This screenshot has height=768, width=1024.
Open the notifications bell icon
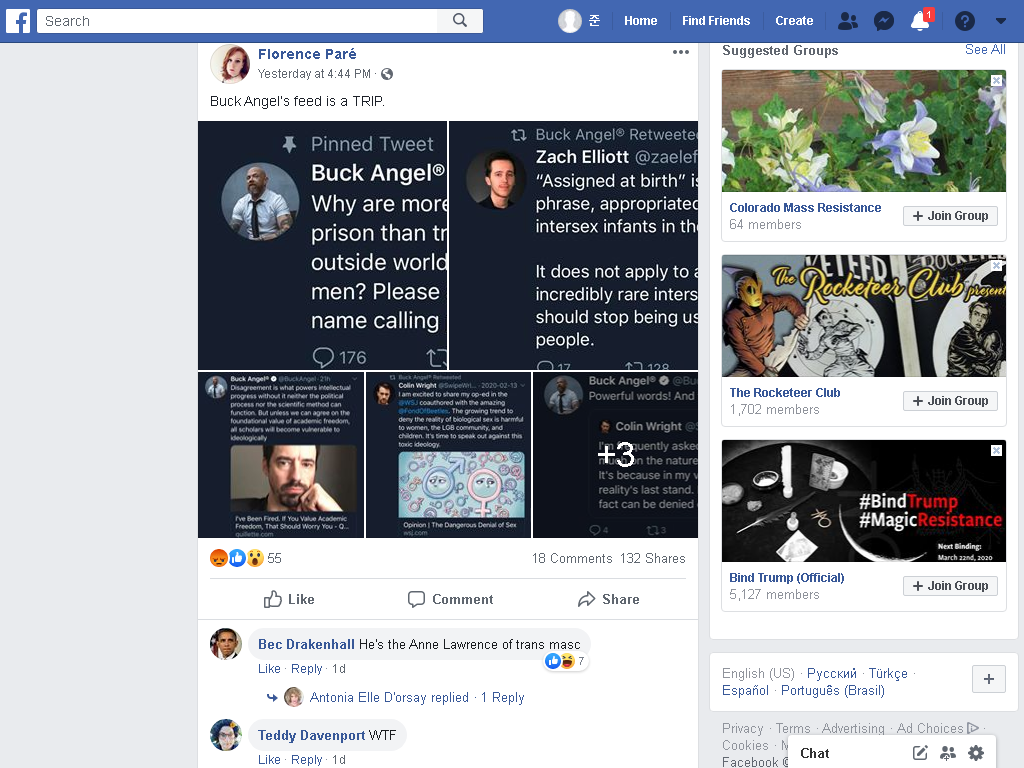click(920, 21)
